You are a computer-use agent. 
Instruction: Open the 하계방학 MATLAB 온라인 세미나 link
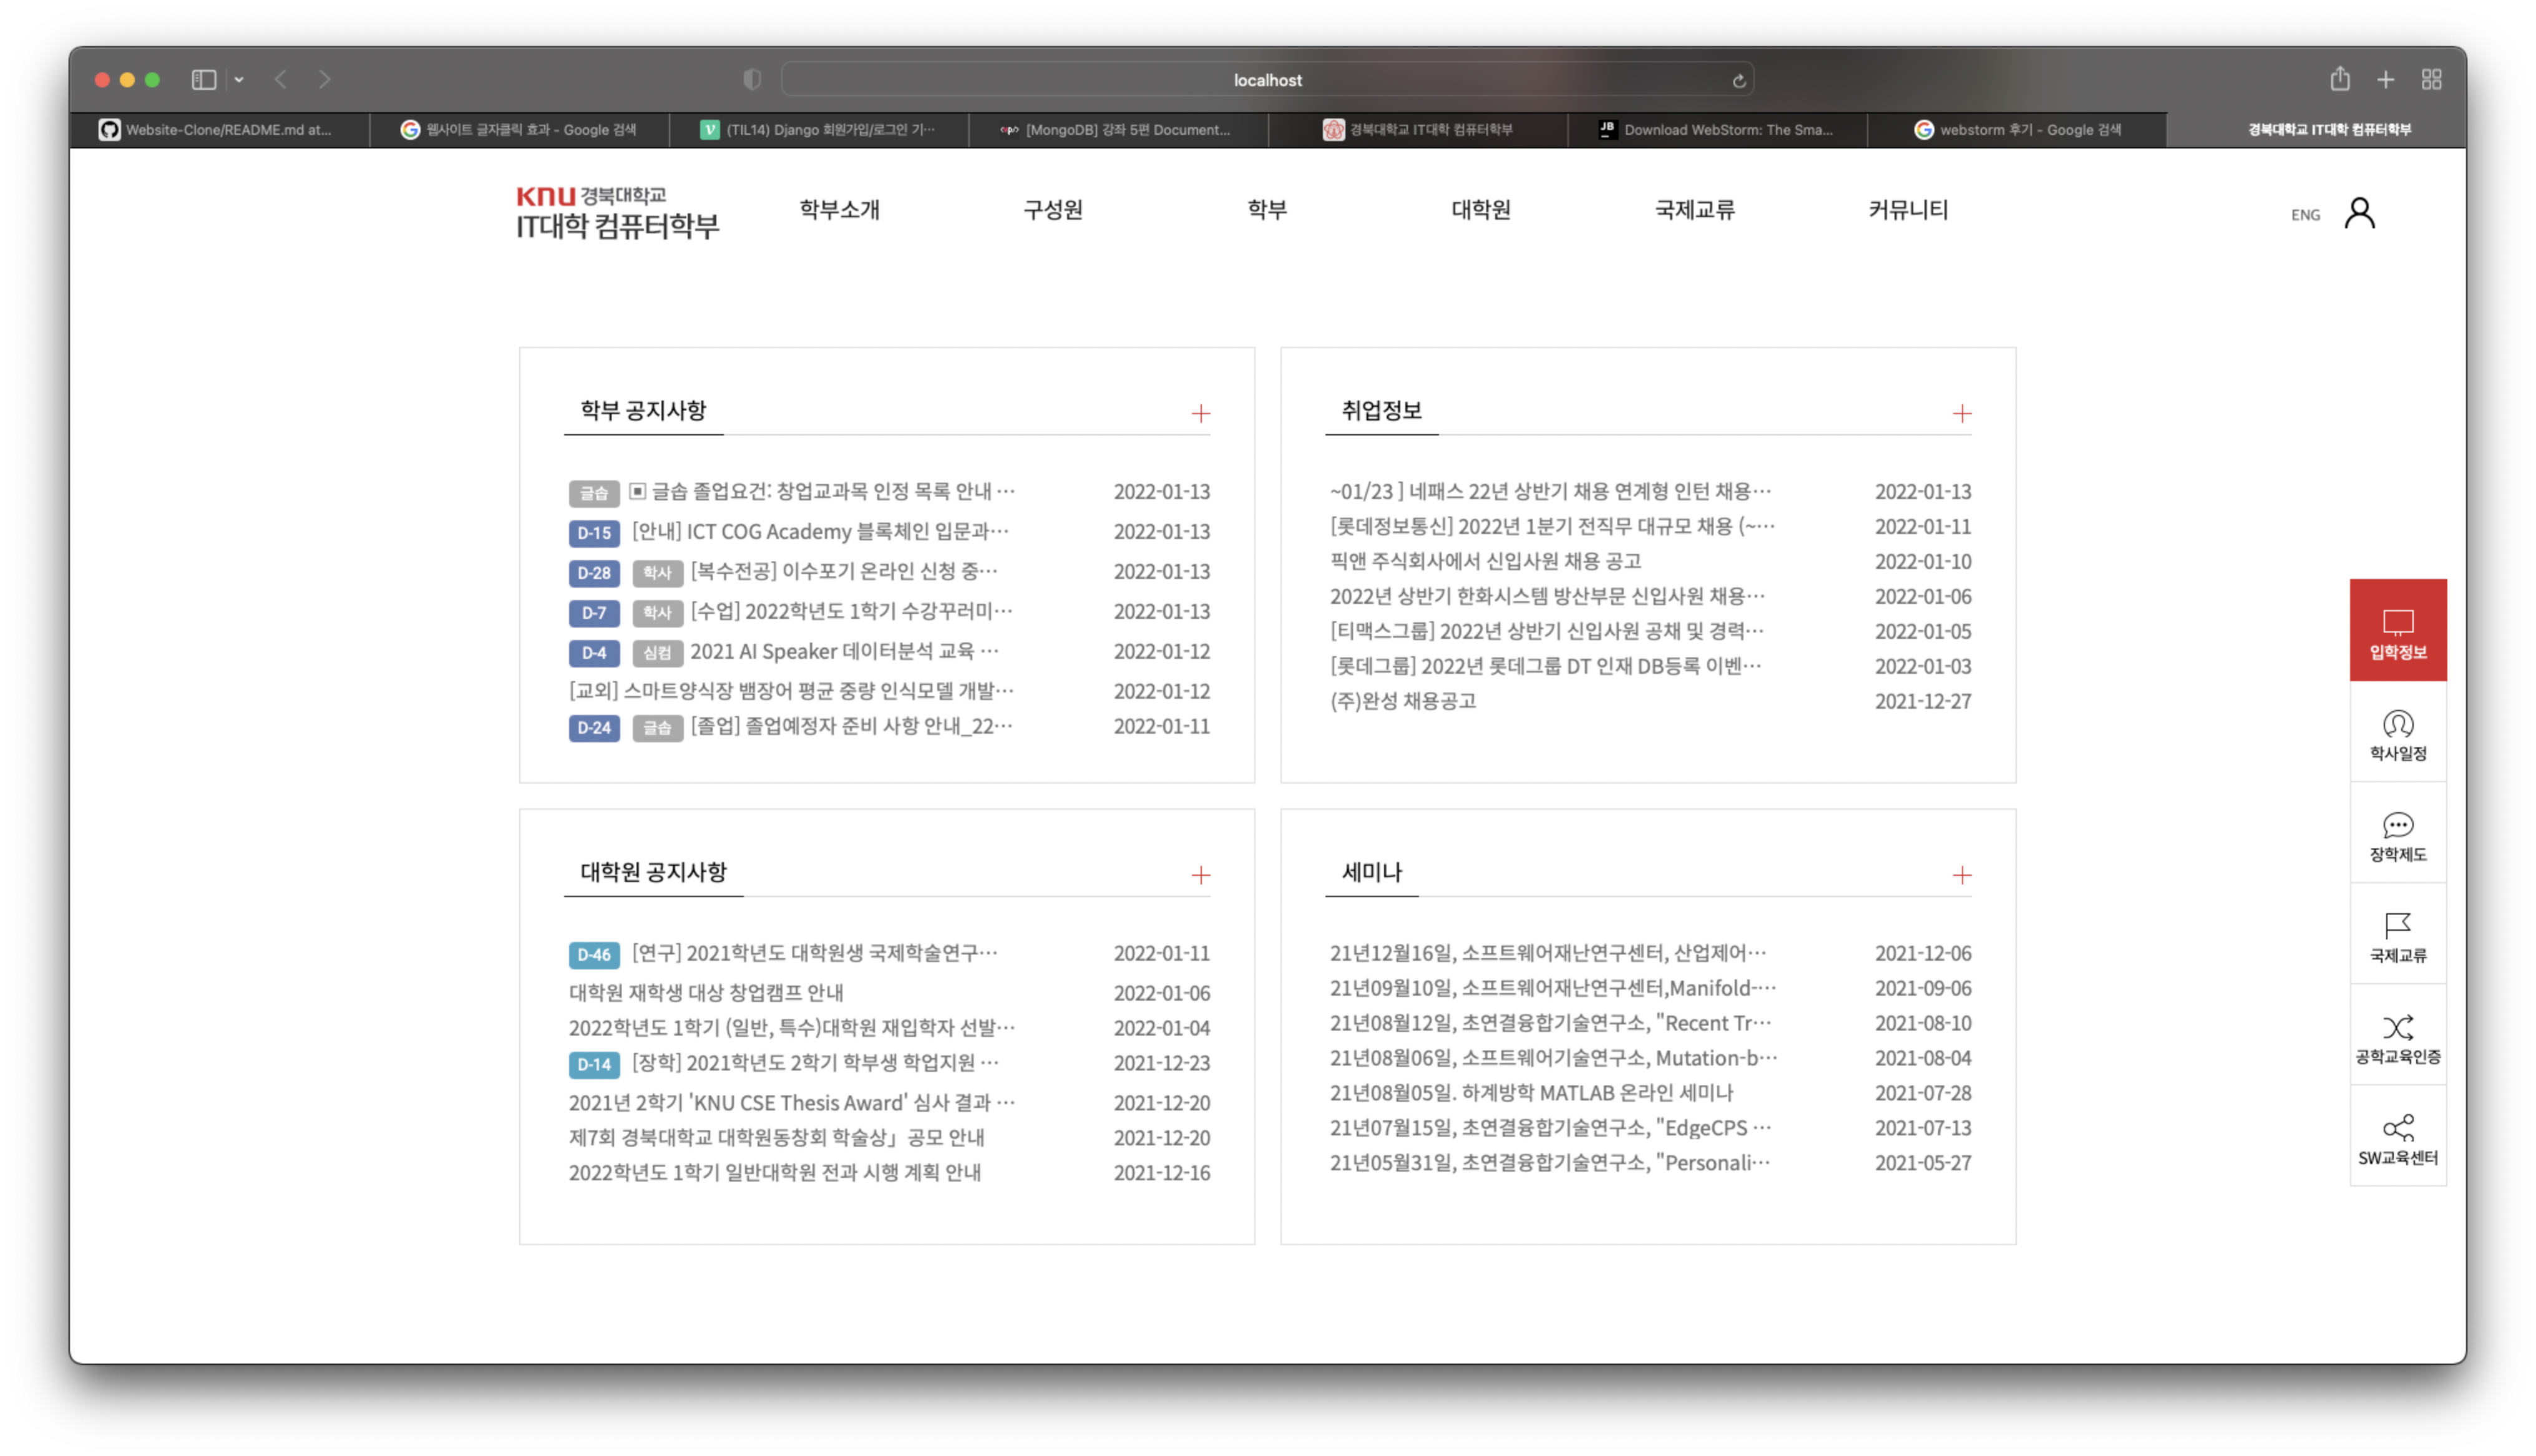(x=1531, y=1092)
